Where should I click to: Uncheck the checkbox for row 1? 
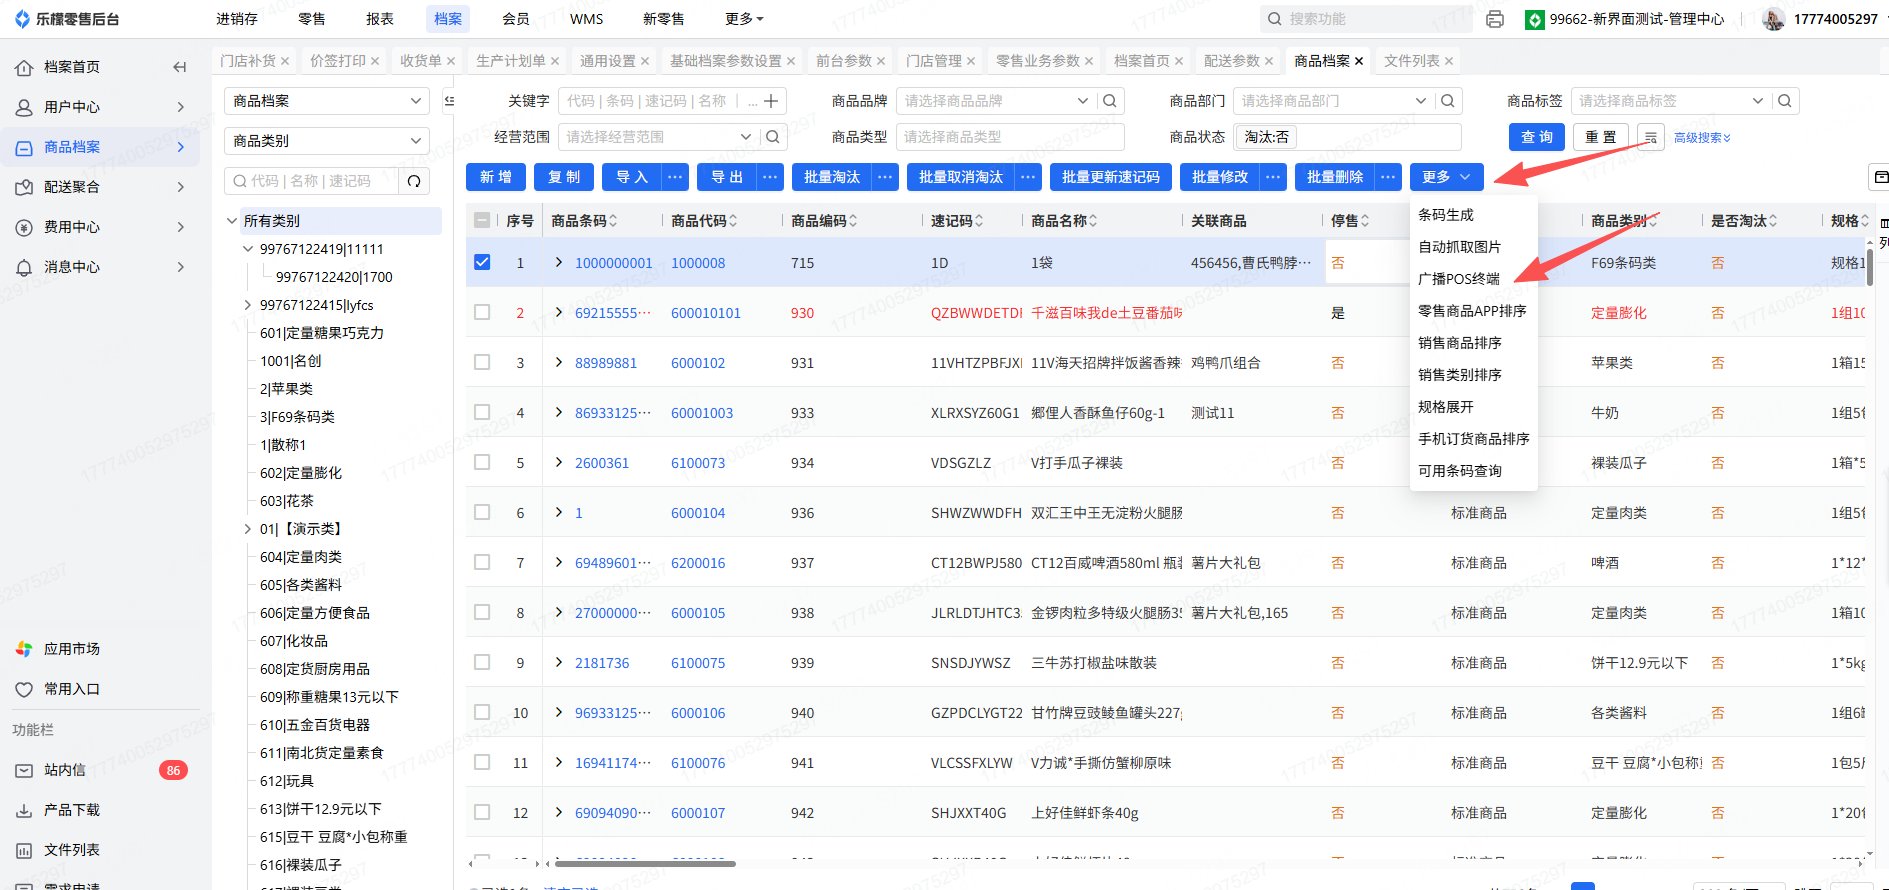(x=482, y=262)
